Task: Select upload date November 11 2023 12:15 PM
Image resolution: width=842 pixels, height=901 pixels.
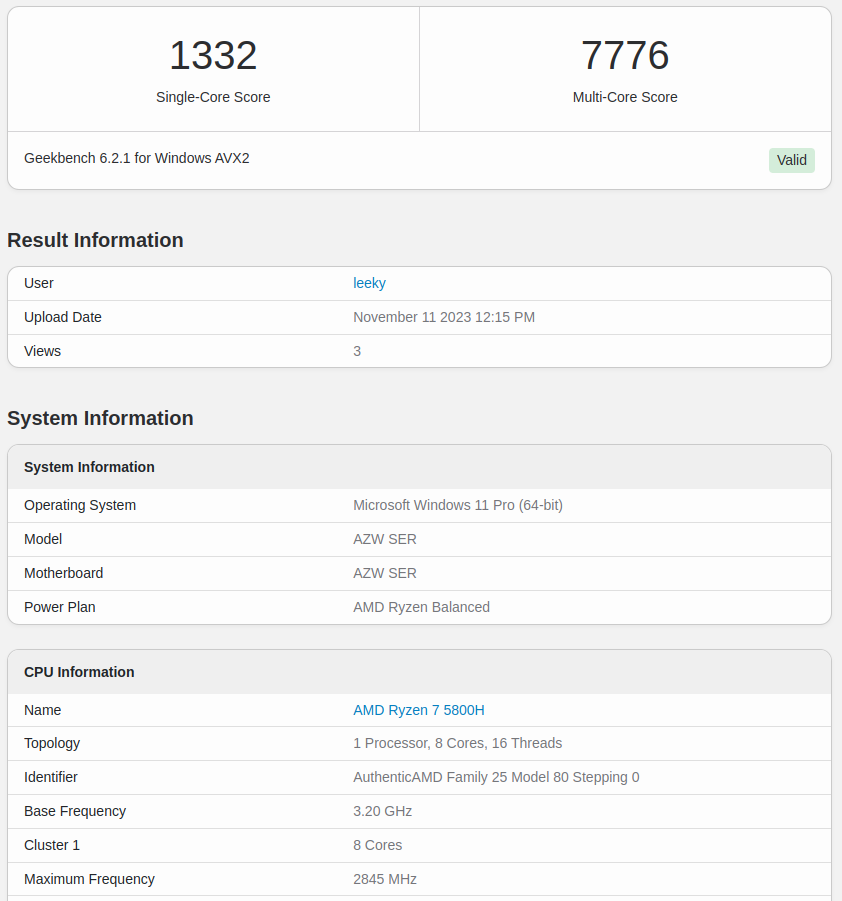Action: point(444,317)
